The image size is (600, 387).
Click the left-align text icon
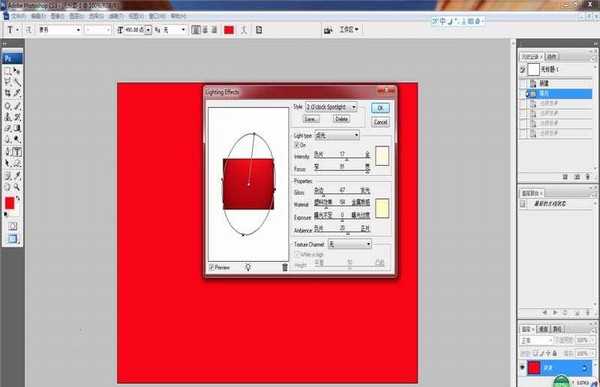pyautogui.click(x=196, y=30)
